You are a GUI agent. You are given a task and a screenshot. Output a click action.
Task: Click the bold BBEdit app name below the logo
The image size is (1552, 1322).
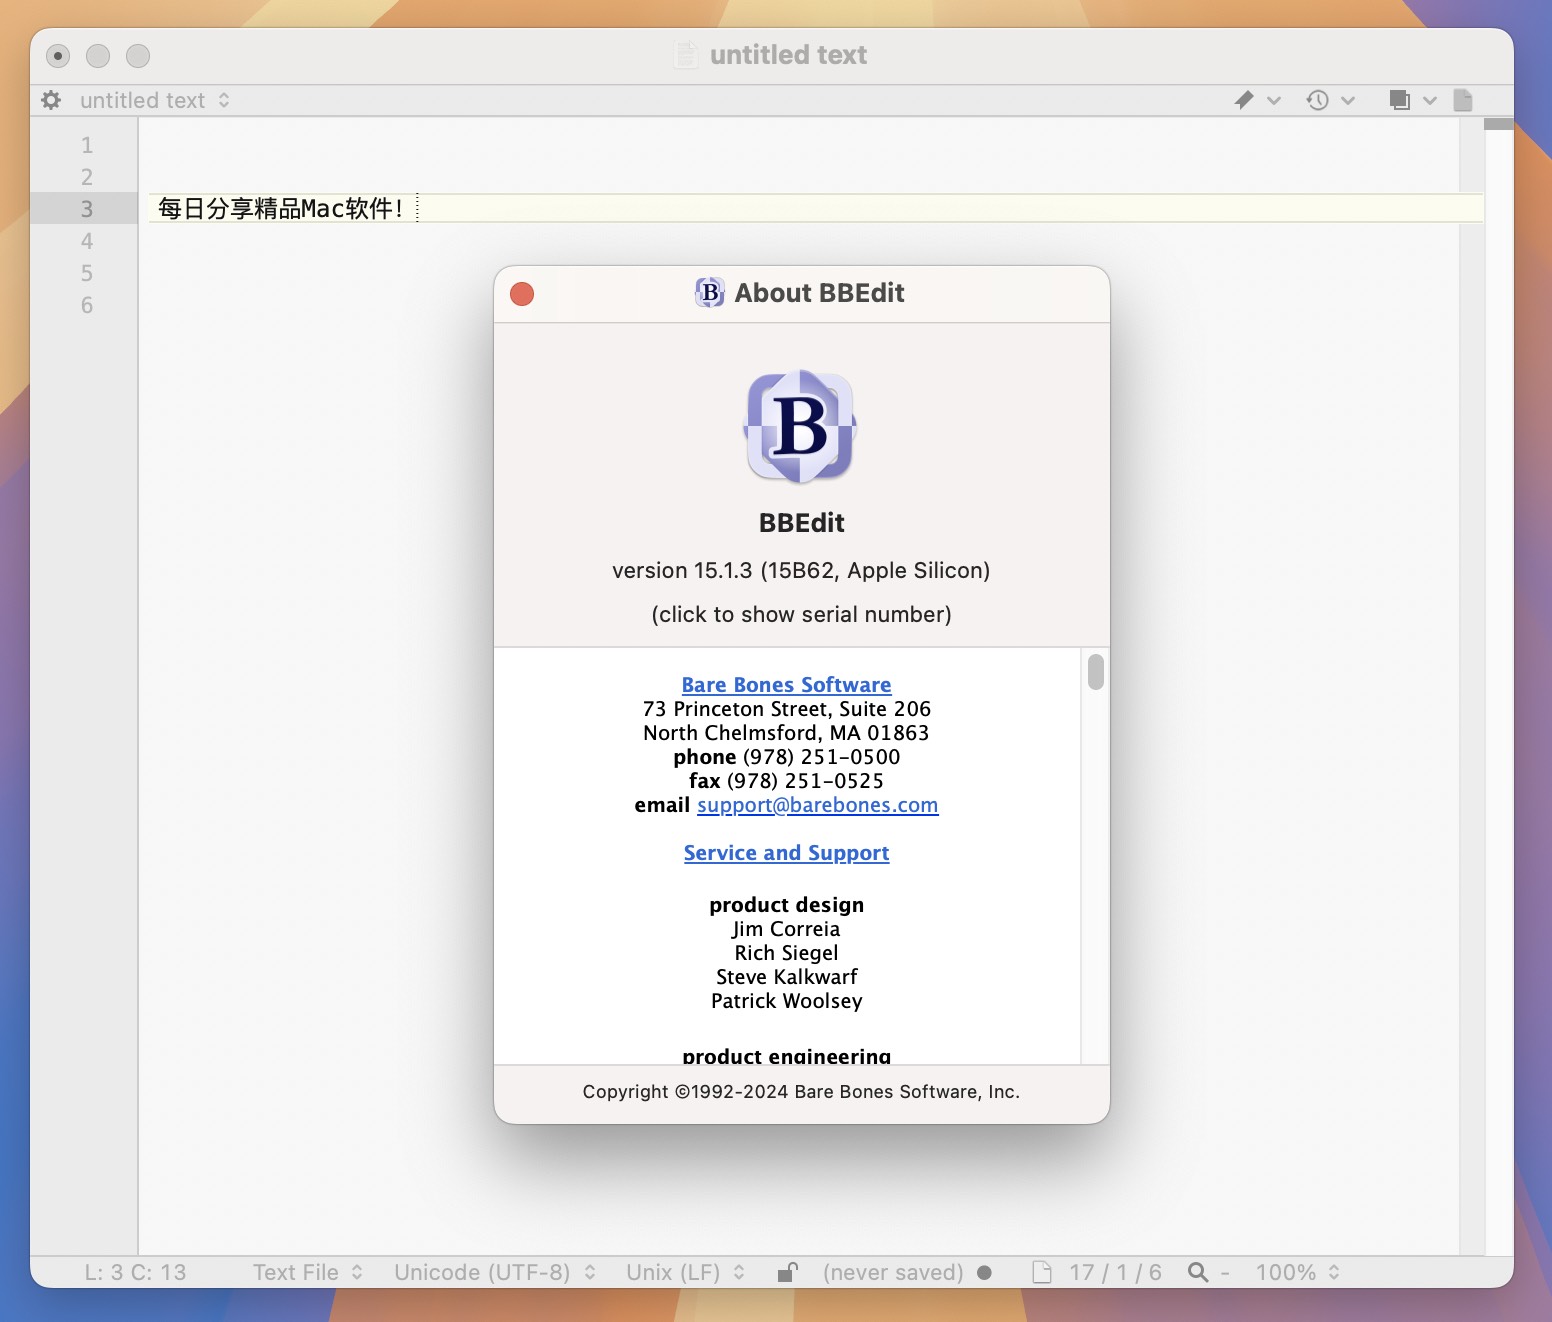click(x=801, y=523)
